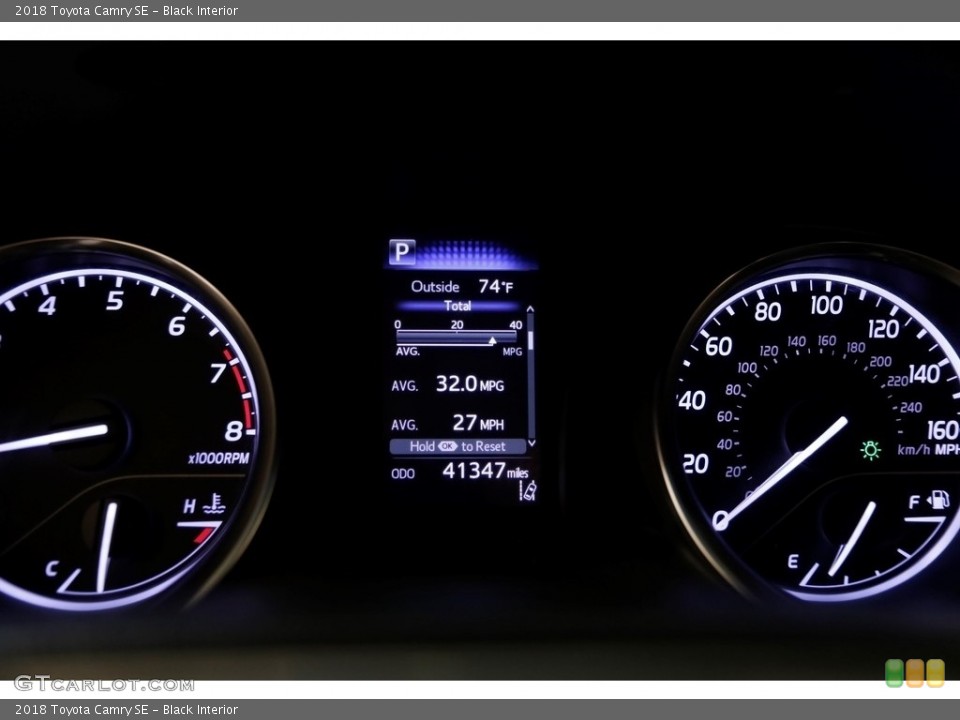Click the 240 km/h inner scale mark

coord(910,407)
